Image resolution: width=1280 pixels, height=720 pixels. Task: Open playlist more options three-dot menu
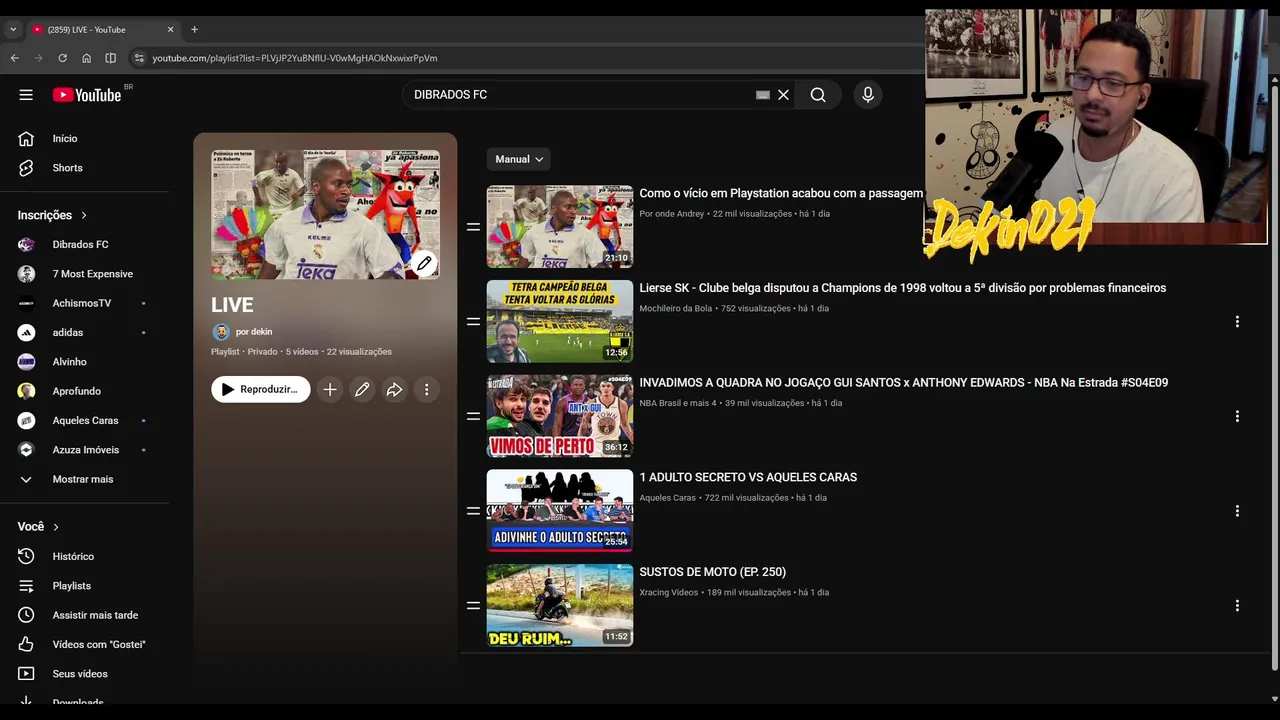426,390
